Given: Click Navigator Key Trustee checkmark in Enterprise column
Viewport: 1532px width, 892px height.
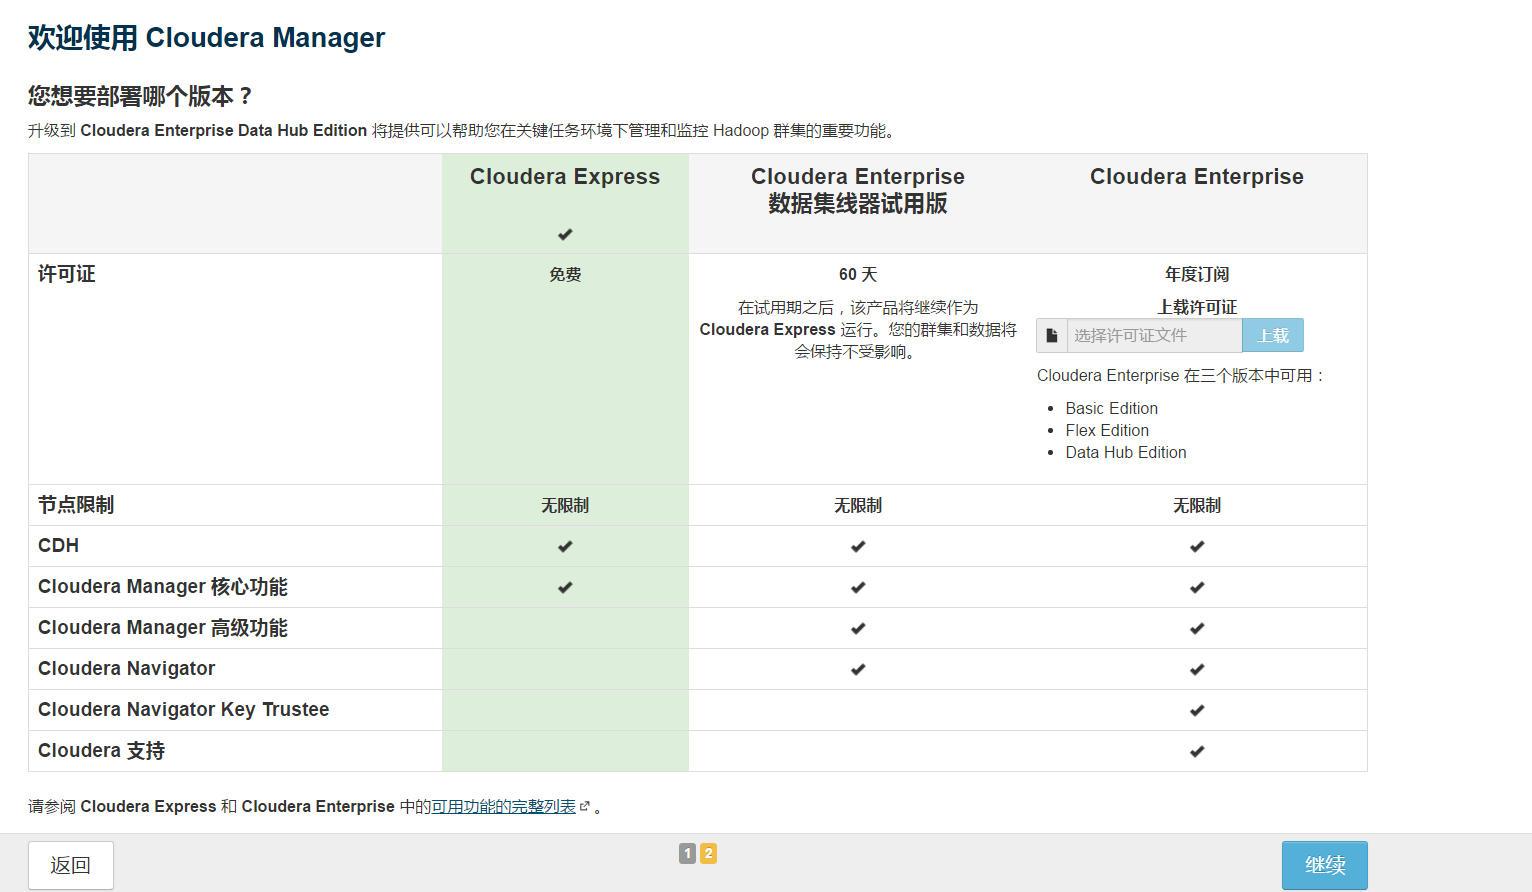Looking at the screenshot, I should click(x=1197, y=710).
